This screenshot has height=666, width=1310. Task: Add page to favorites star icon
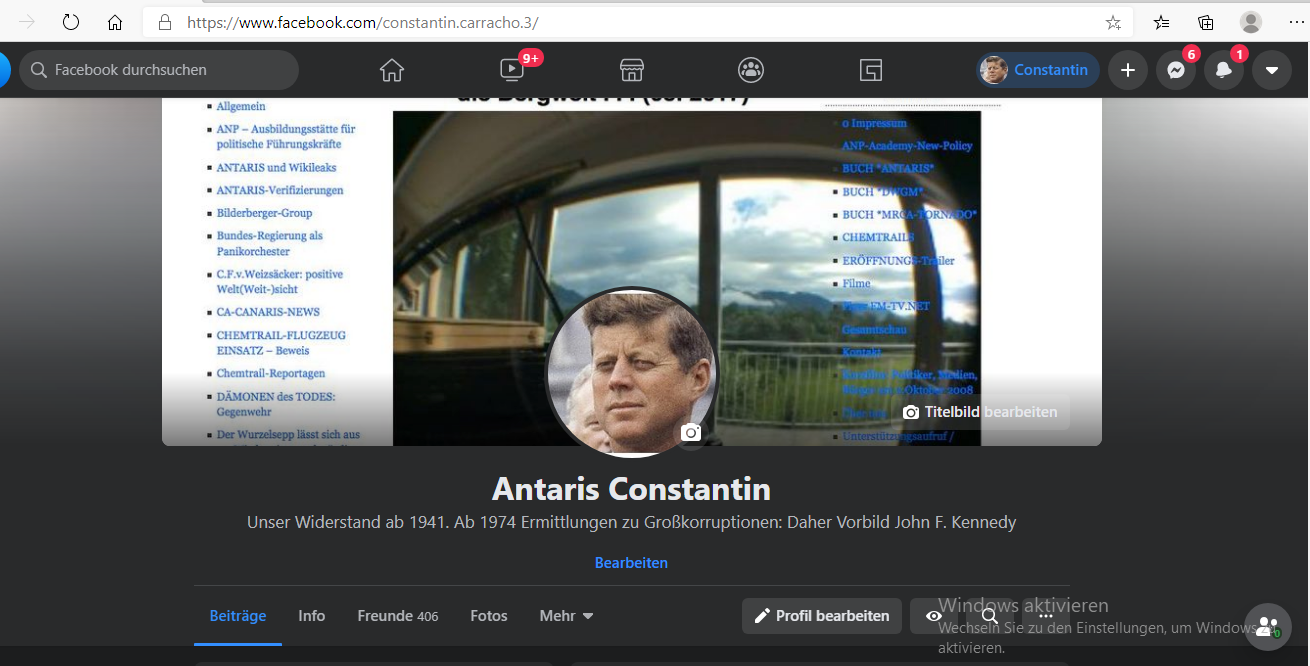coord(1113,22)
